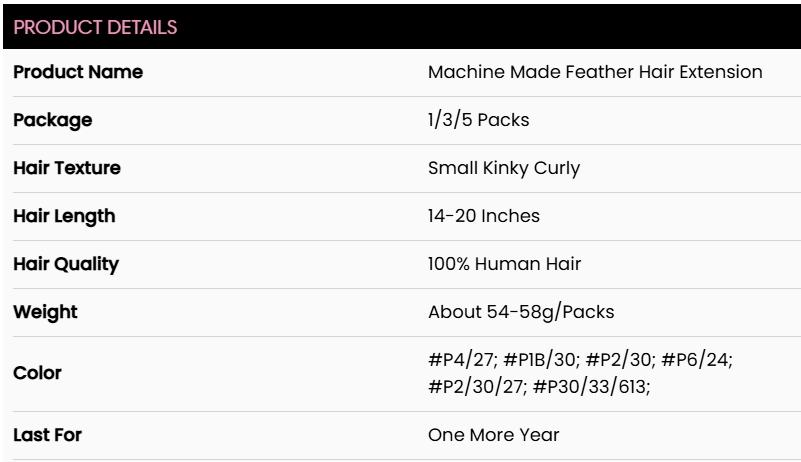The width and height of the screenshot is (801, 462).
Task: Click the Hair Texture label
Action: (x=68, y=168)
